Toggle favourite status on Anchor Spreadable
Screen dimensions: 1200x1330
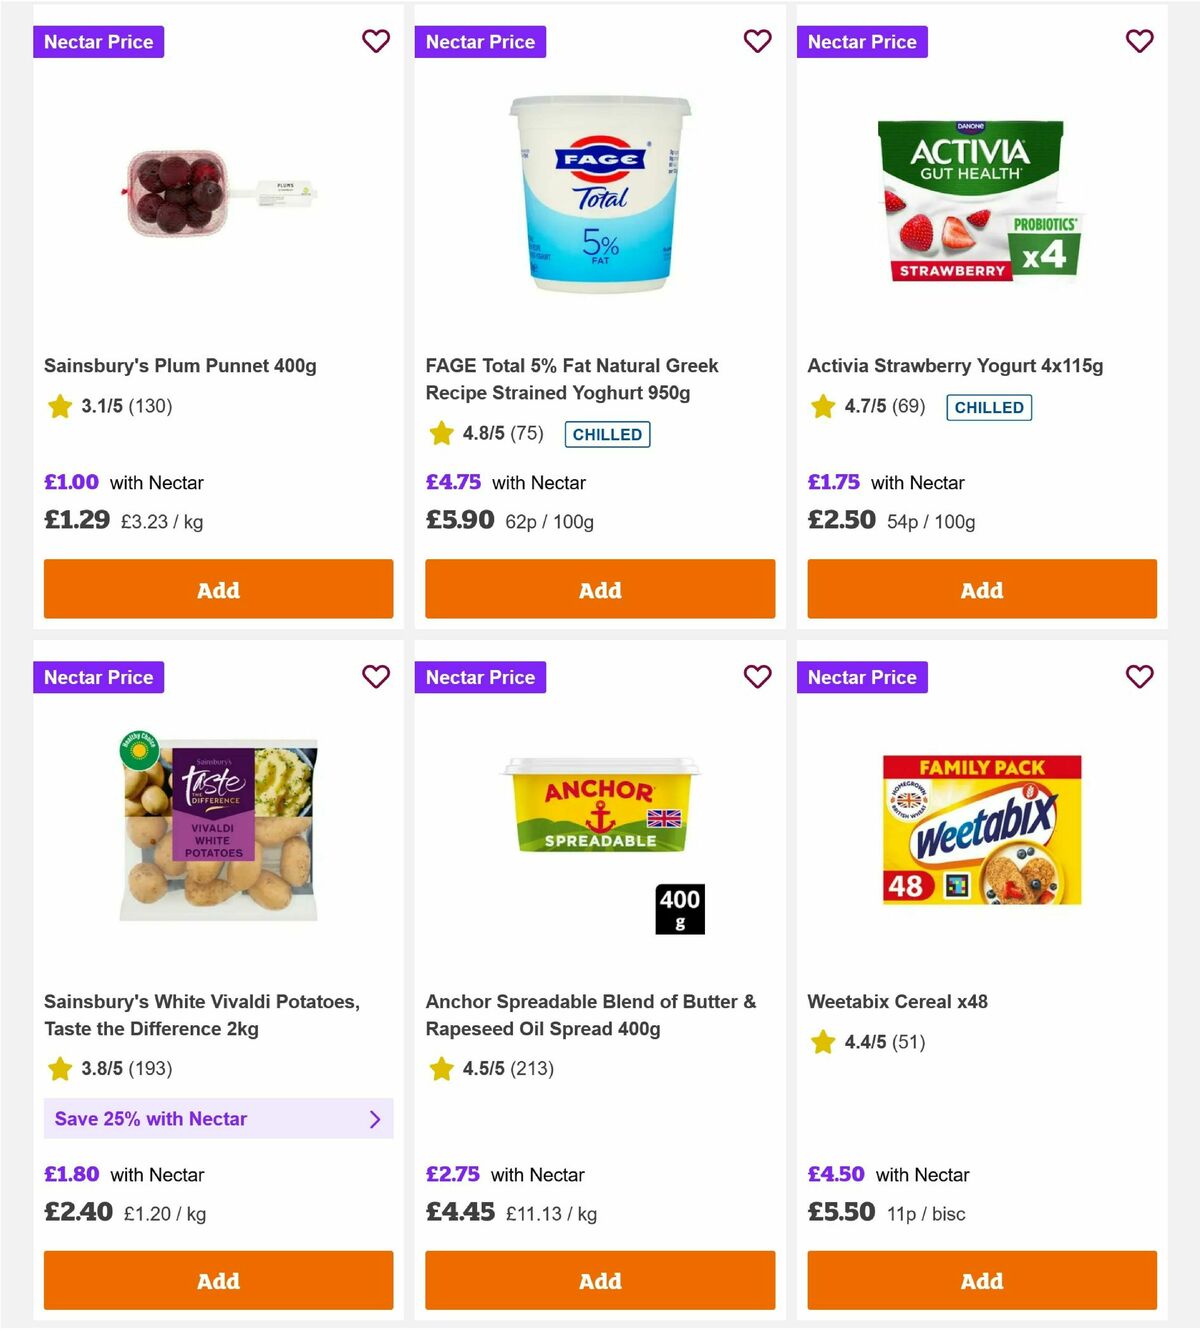point(757,677)
